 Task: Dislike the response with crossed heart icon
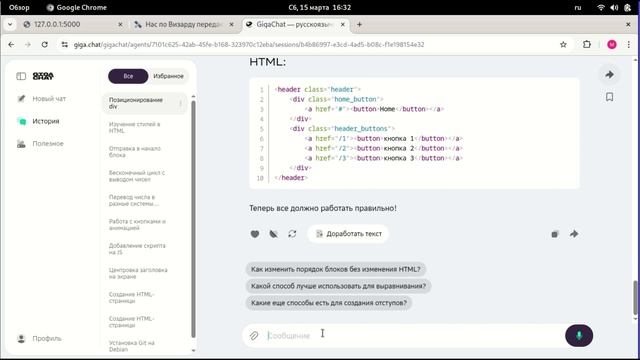(x=273, y=234)
